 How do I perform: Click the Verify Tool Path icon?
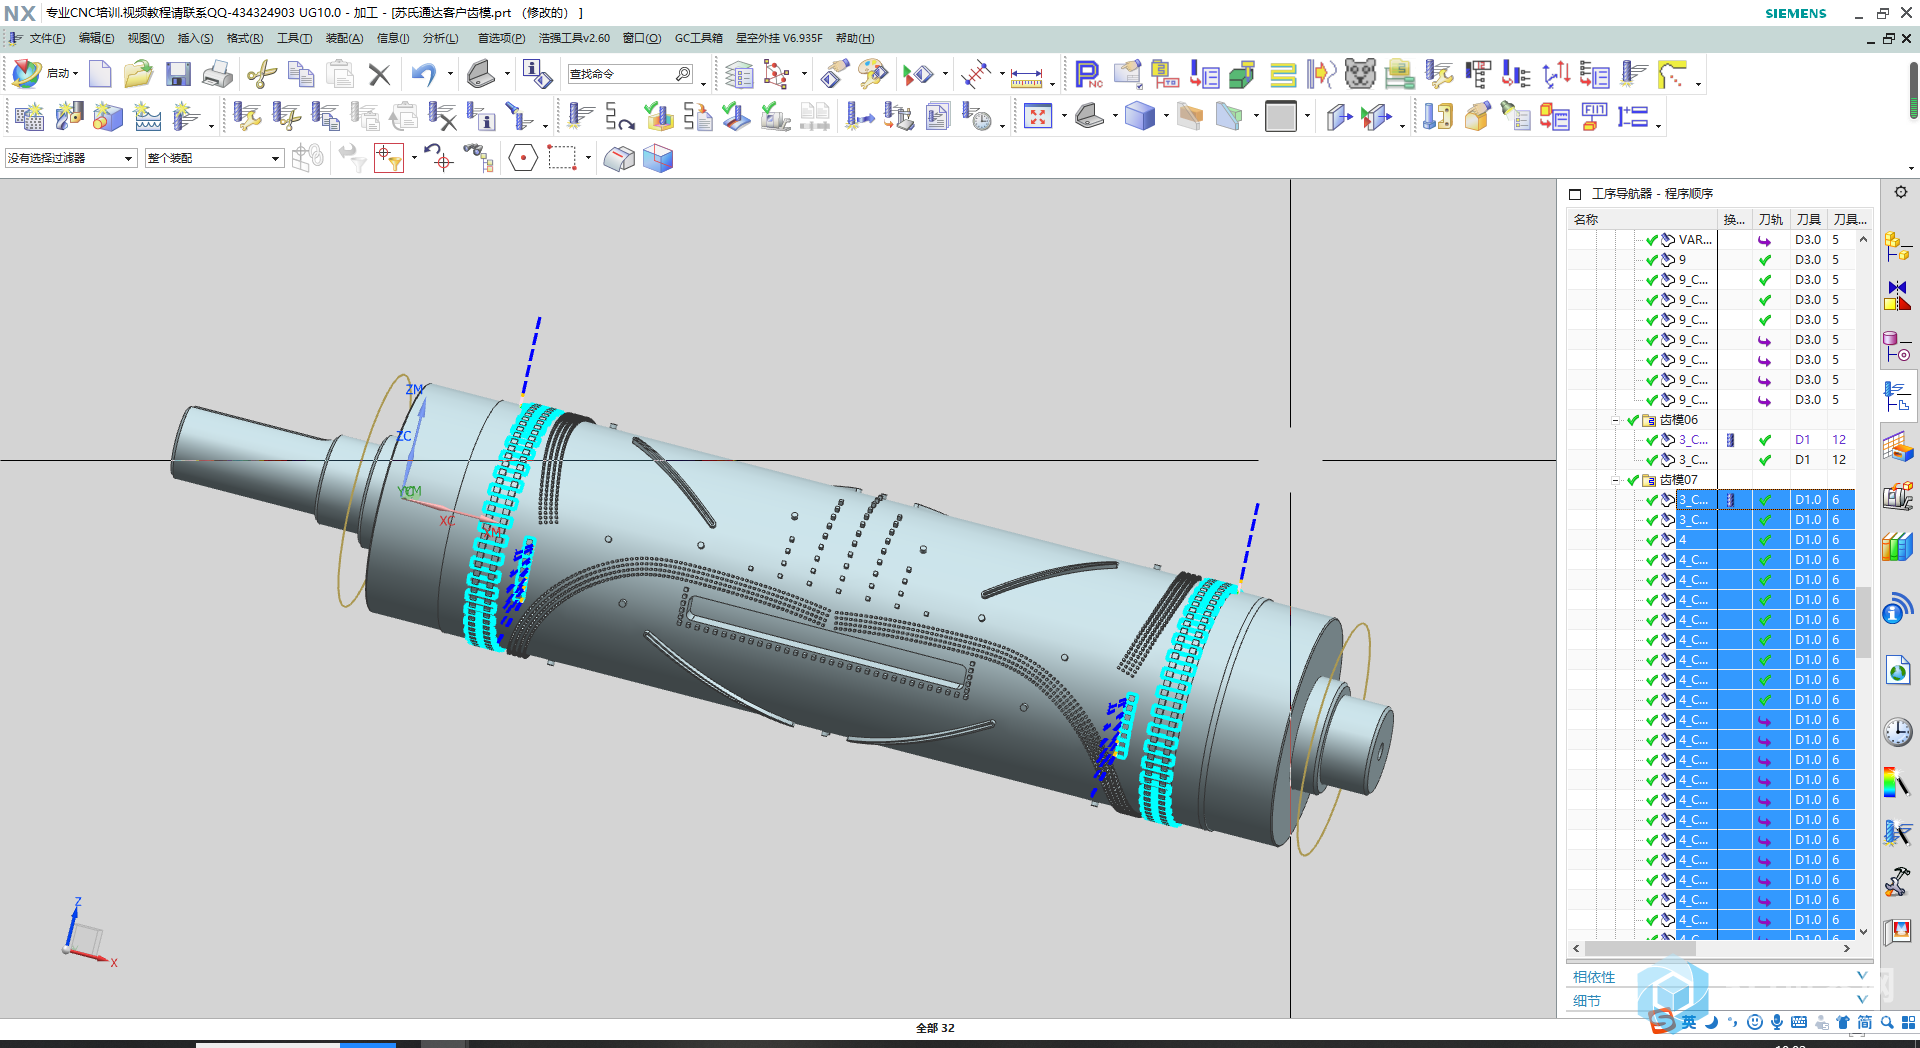(659, 117)
